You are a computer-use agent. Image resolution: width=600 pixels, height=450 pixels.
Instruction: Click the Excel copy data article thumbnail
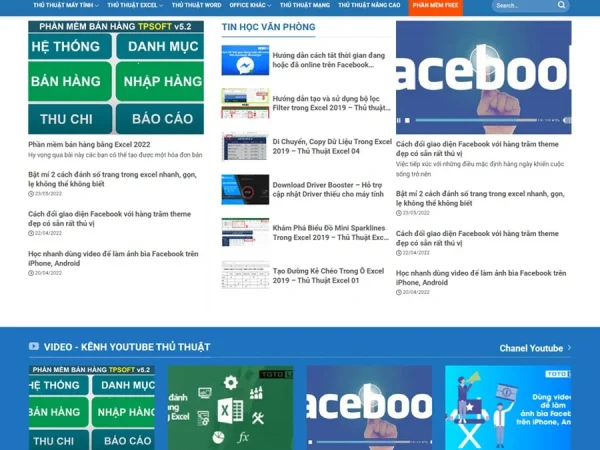(245, 146)
